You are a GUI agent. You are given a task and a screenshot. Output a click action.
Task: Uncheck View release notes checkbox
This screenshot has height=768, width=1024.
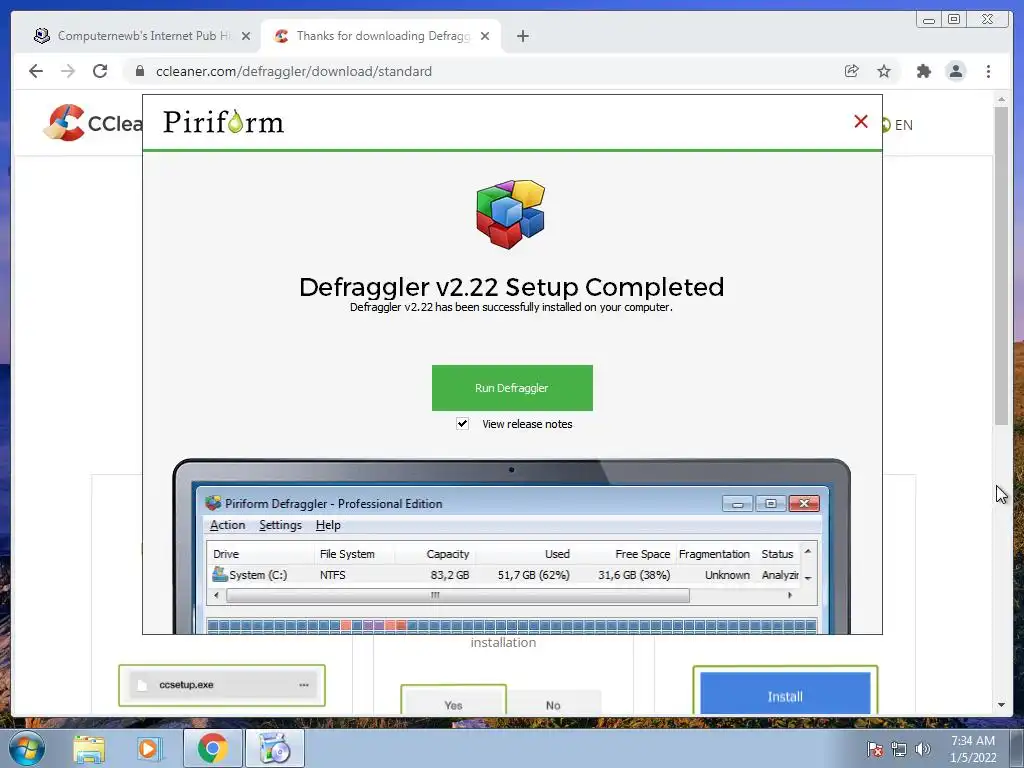tap(462, 424)
